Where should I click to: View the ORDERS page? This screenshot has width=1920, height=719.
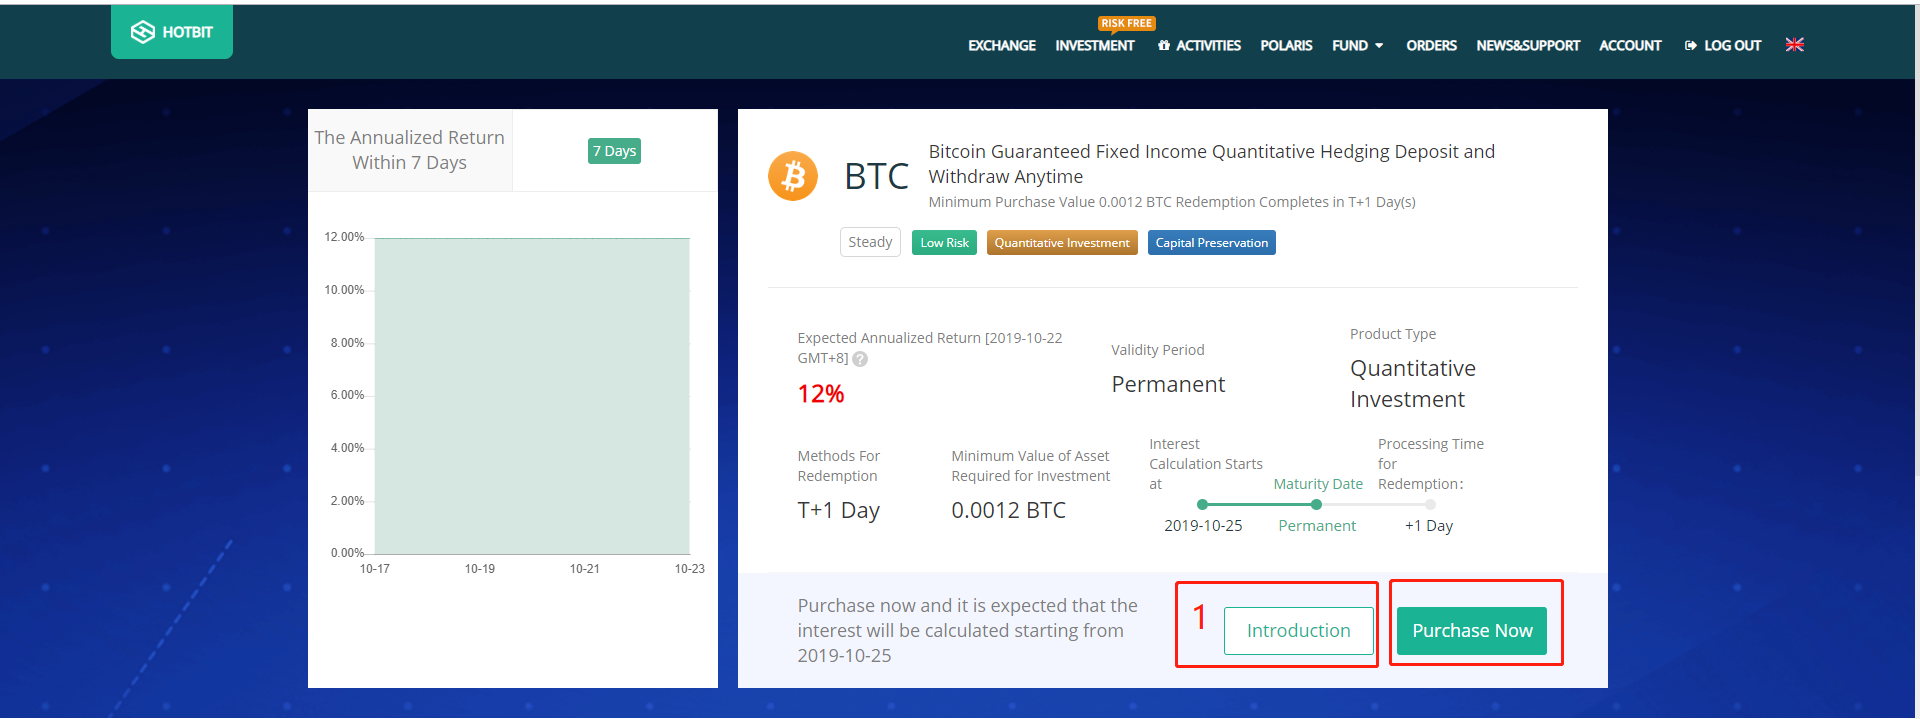(x=1431, y=46)
